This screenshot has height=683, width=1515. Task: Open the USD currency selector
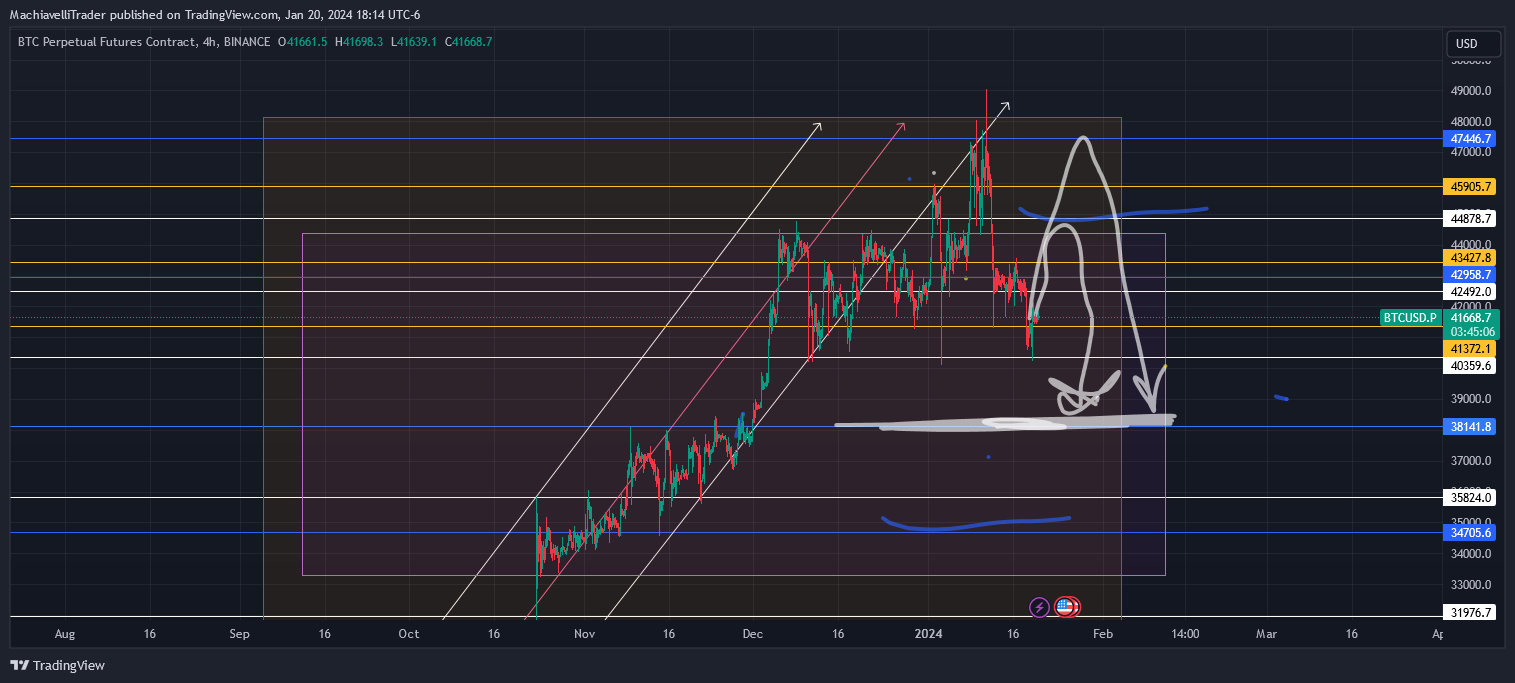click(1473, 44)
